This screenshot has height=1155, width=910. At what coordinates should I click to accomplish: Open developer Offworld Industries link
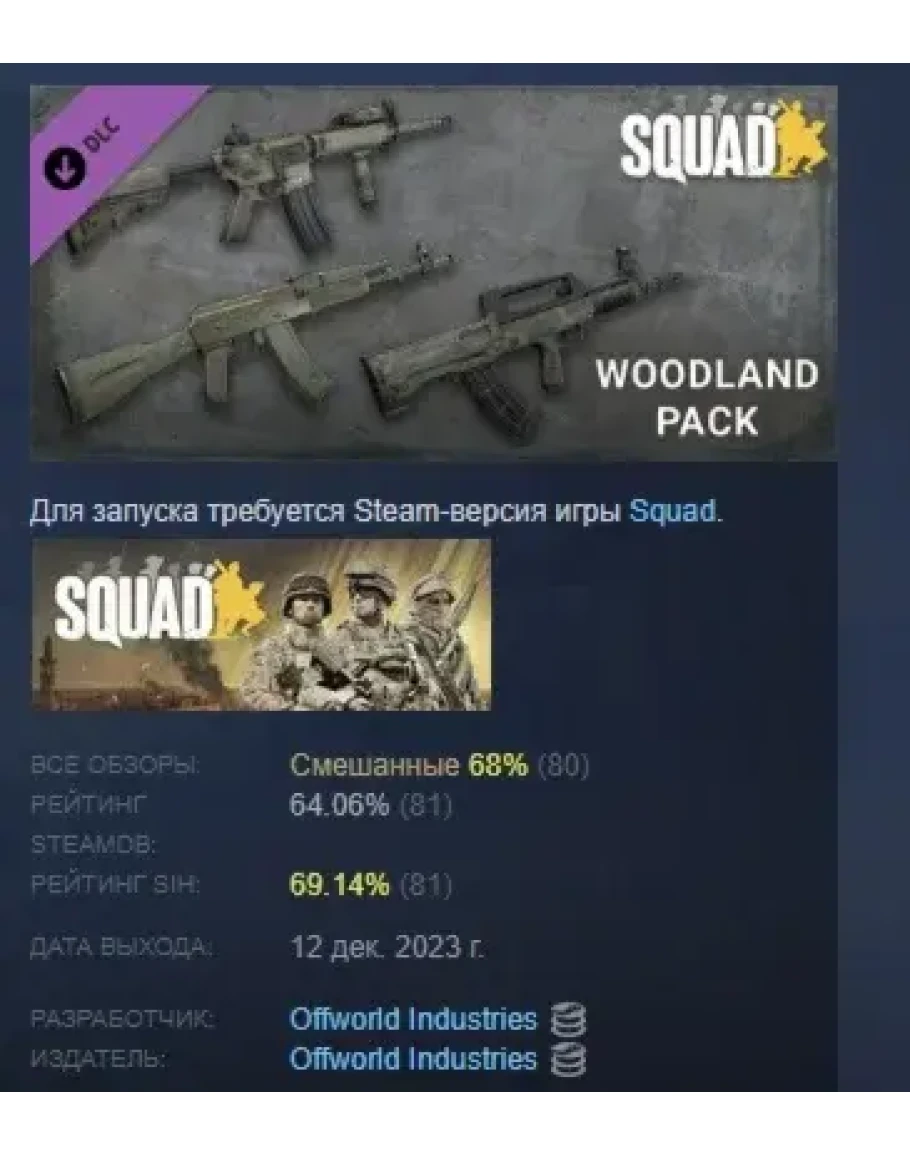point(413,1019)
